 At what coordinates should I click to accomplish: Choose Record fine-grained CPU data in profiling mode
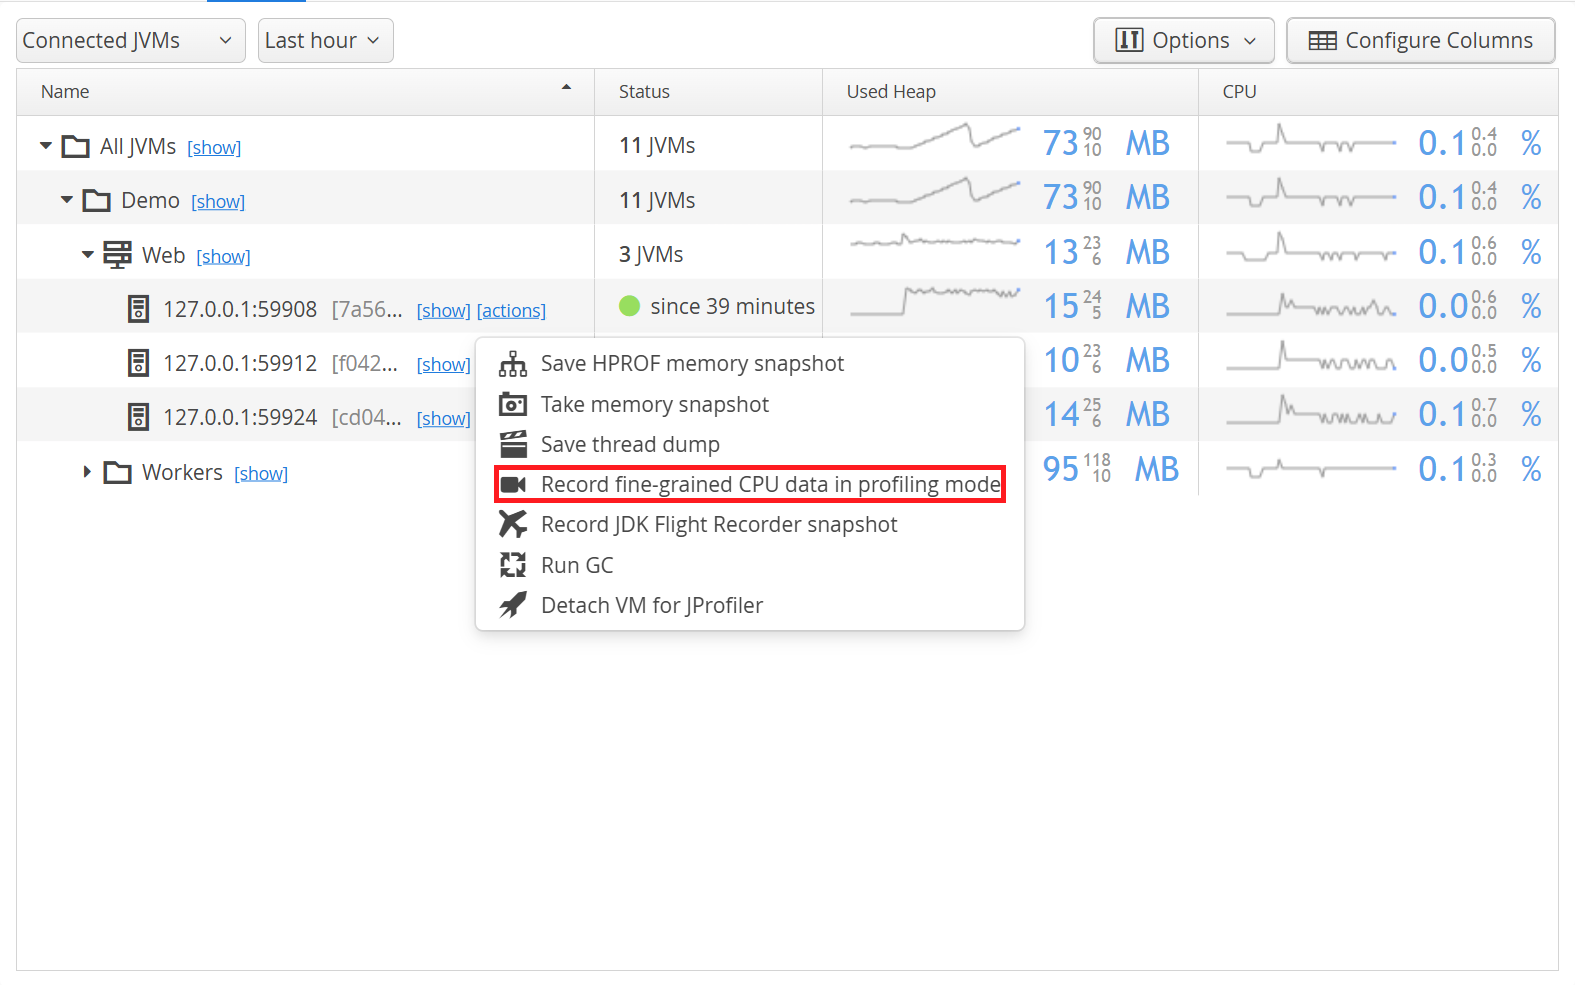[750, 484]
